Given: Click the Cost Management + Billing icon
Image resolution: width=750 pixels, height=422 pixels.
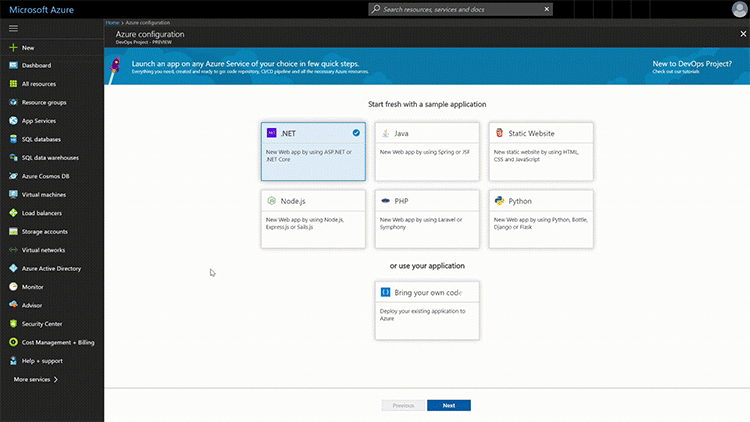Looking at the screenshot, I should [13, 342].
